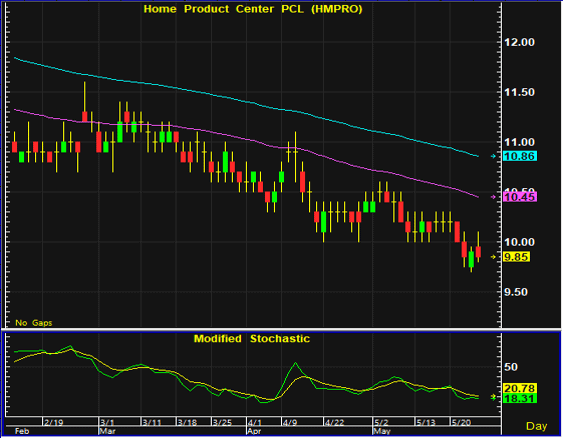This screenshot has width=563, height=438.
Task: Click the Modified Stochastic panel title
Action: (x=252, y=339)
